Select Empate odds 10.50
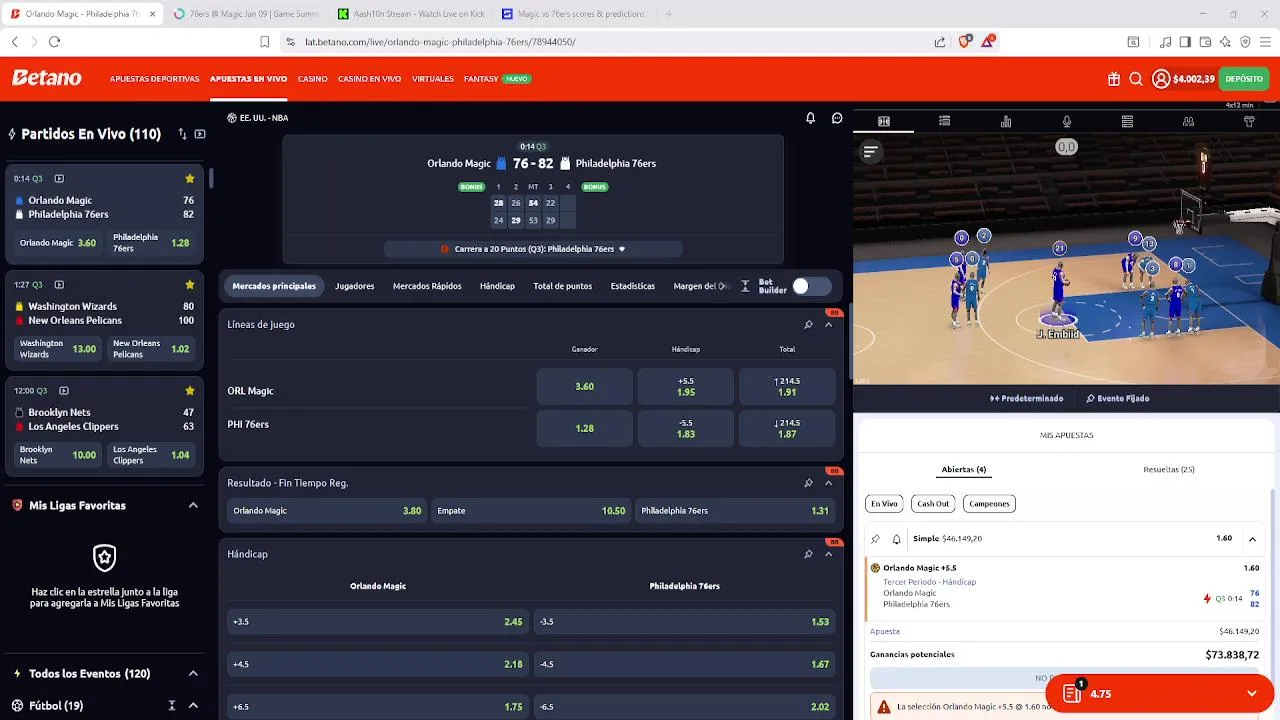1280x720 pixels. tap(530, 511)
